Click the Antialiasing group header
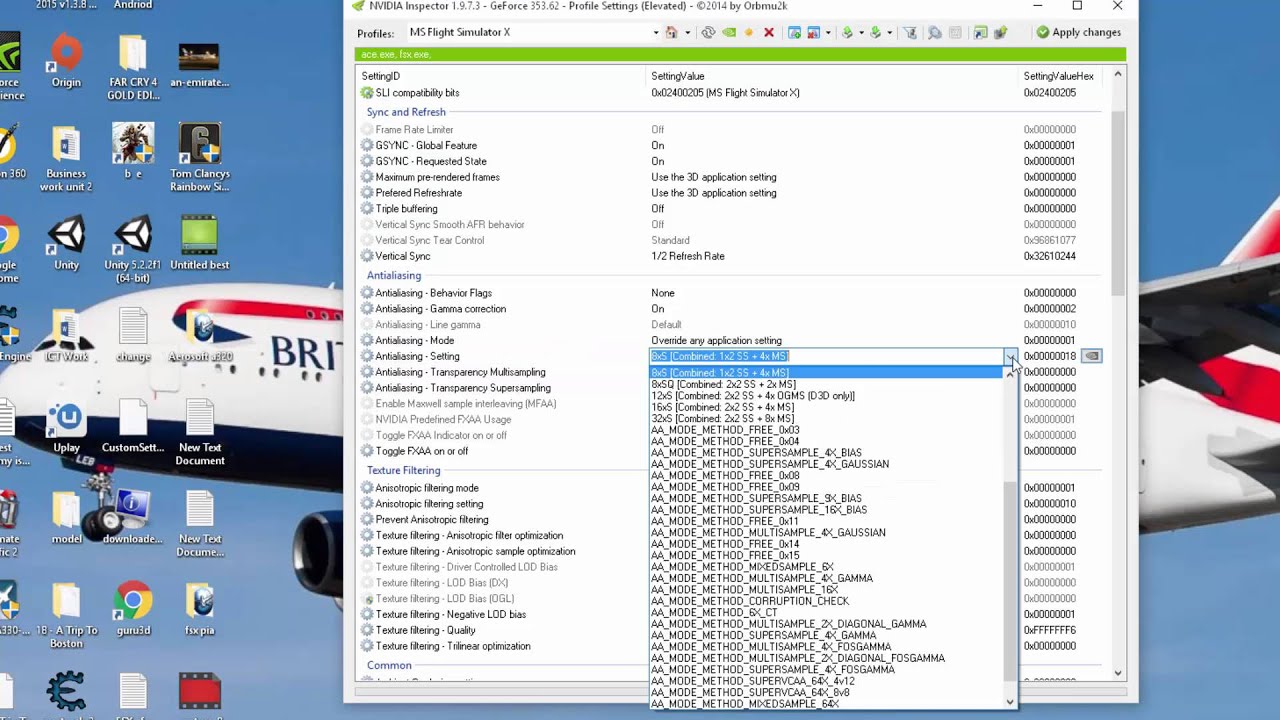 tap(394, 275)
